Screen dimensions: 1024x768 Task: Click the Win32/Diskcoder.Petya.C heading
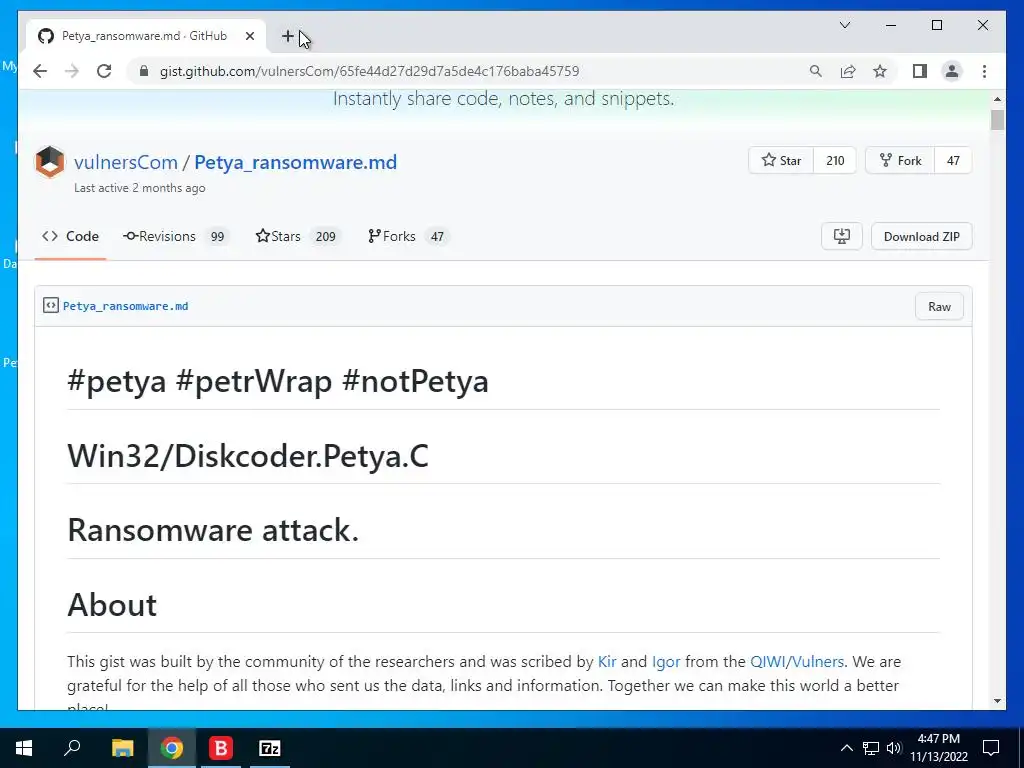(x=248, y=456)
